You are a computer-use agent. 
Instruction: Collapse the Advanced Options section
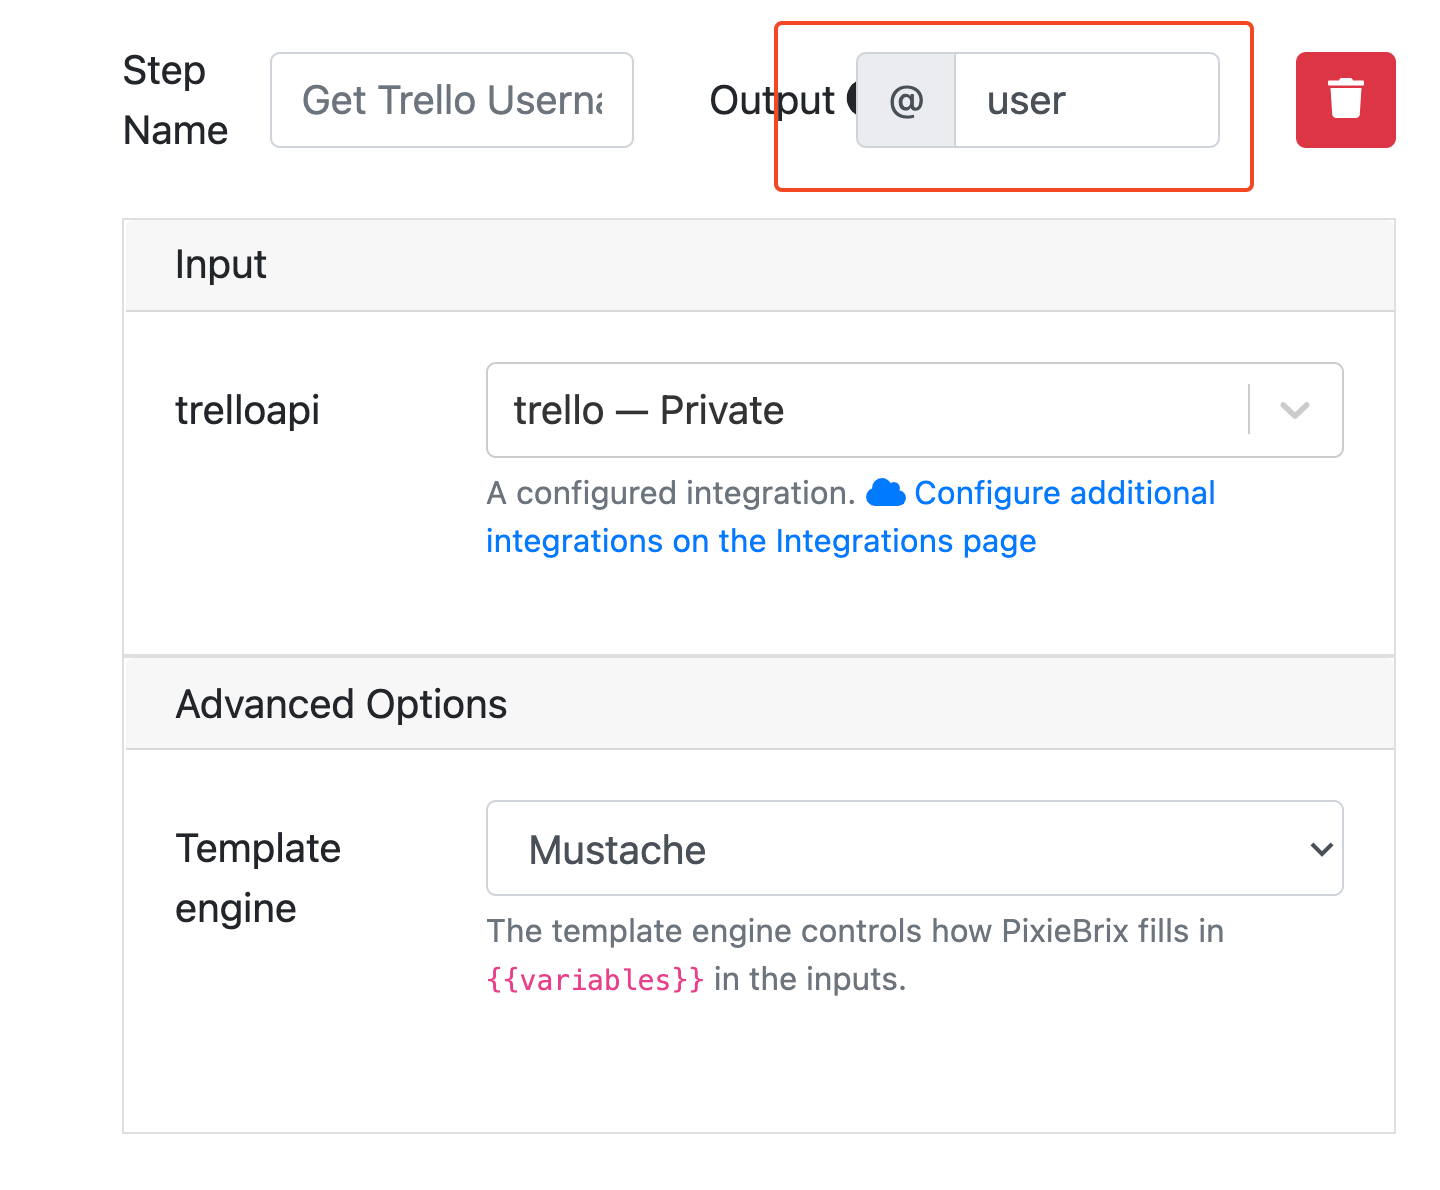341,703
